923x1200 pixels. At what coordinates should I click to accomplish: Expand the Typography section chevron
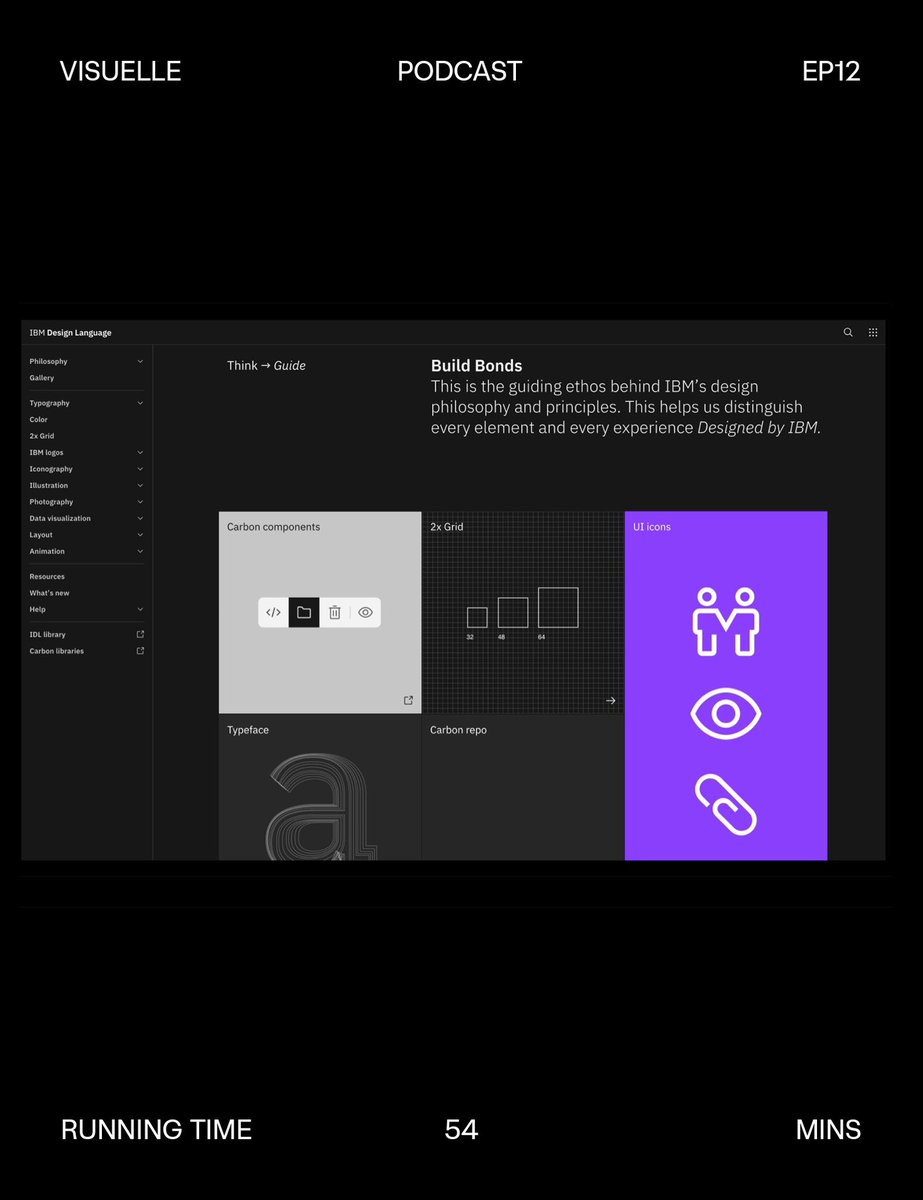tap(140, 403)
